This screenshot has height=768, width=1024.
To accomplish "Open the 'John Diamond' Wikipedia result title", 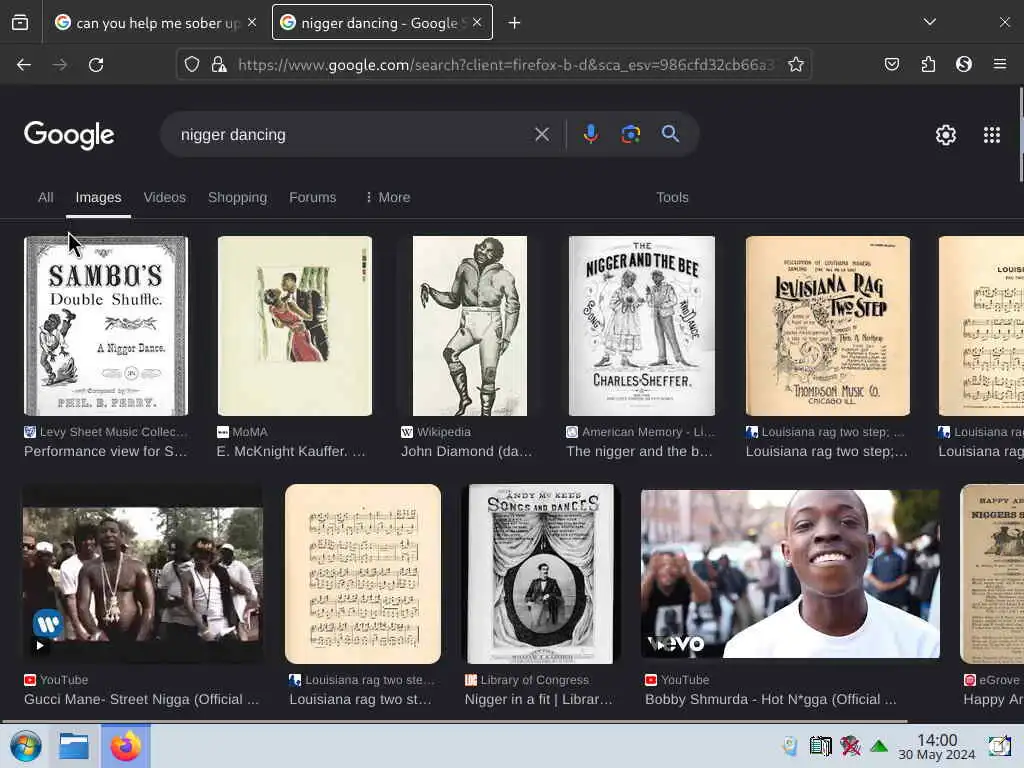I will [467, 451].
